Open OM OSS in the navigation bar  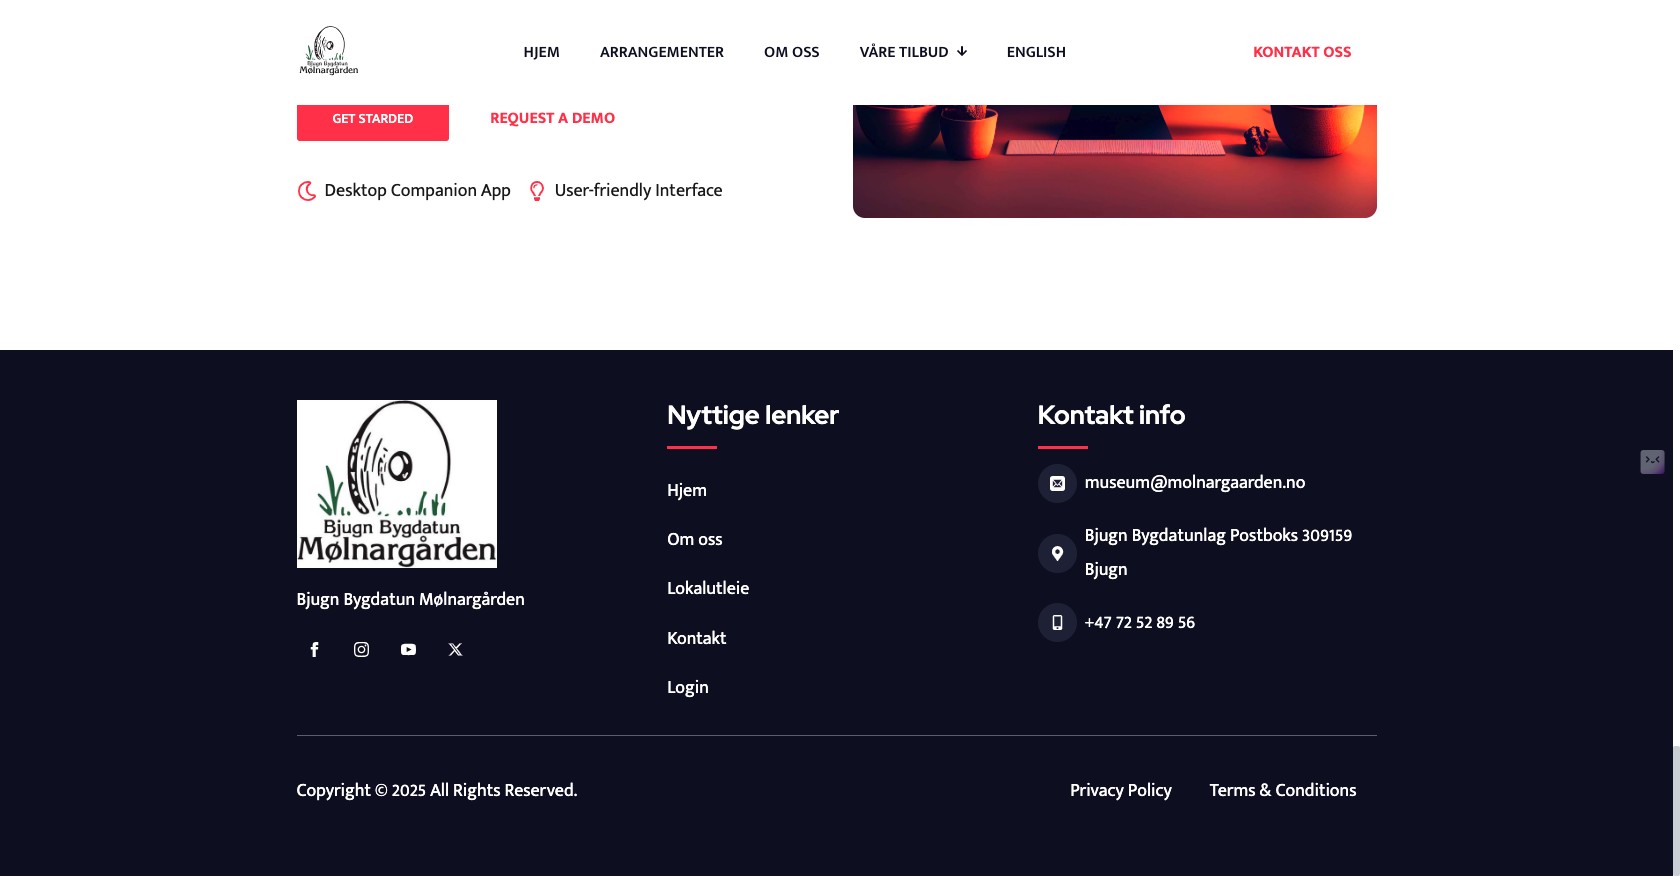[792, 52]
